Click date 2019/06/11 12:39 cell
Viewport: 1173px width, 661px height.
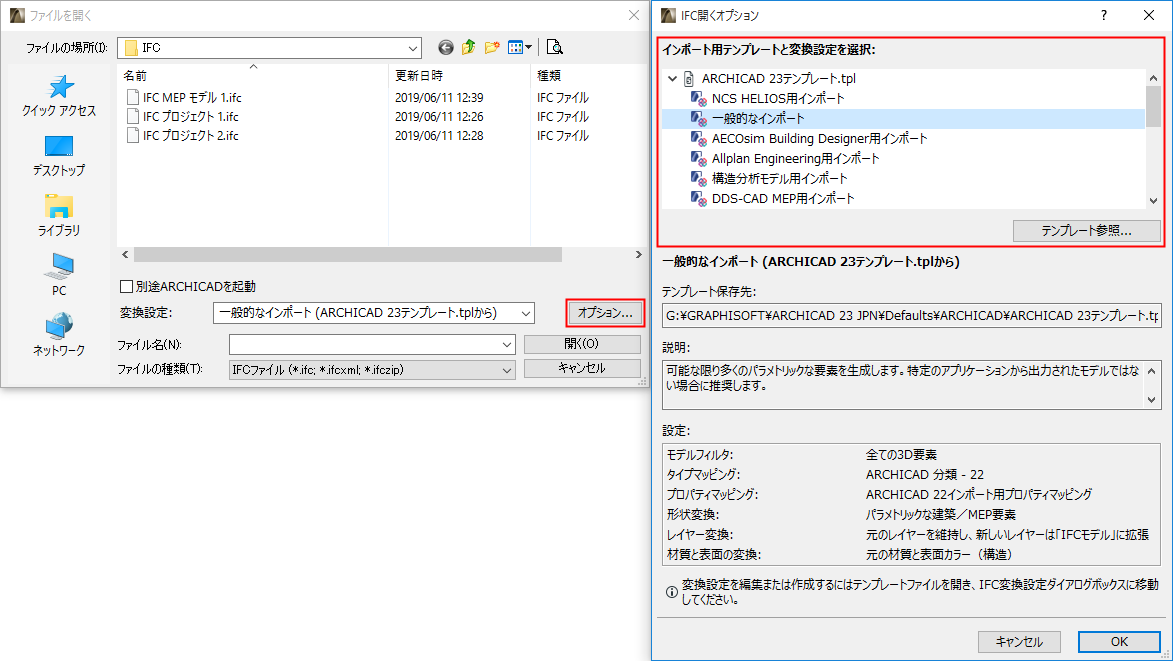(x=439, y=97)
